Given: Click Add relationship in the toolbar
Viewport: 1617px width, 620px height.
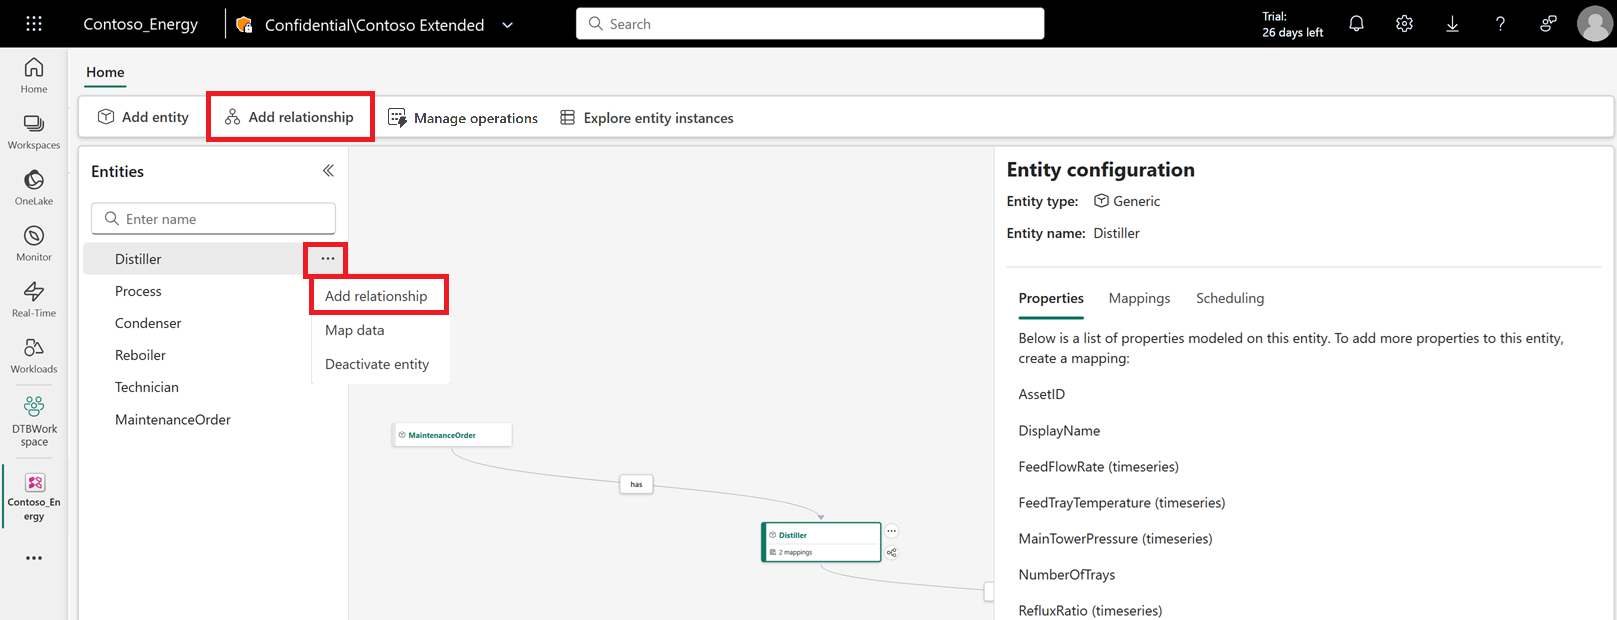Looking at the screenshot, I should click(x=289, y=117).
